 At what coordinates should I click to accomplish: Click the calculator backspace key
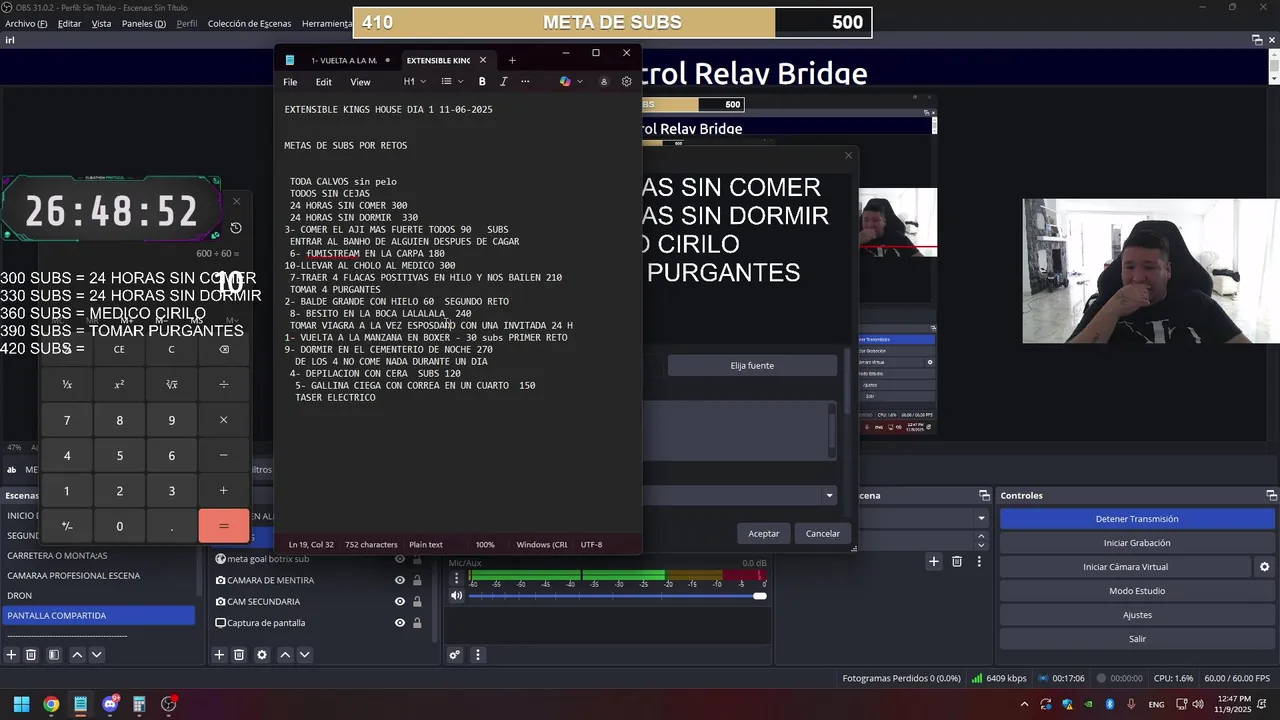(x=223, y=349)
